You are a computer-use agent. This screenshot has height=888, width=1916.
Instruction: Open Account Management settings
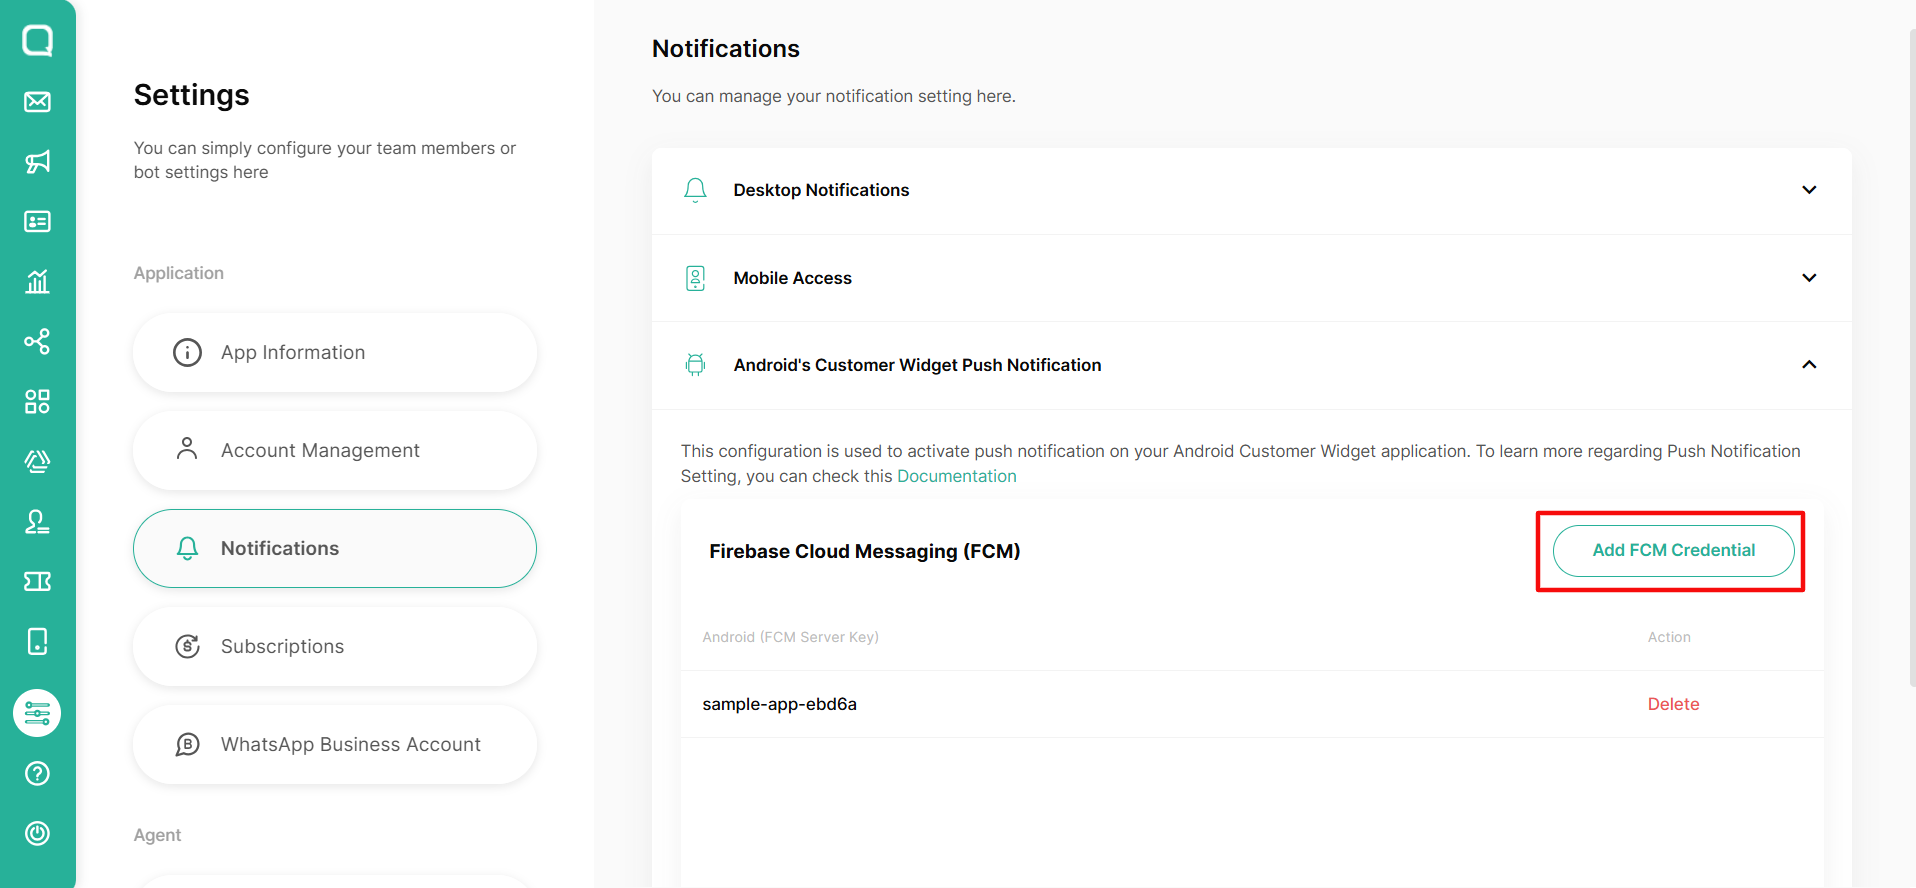(335, 451)
